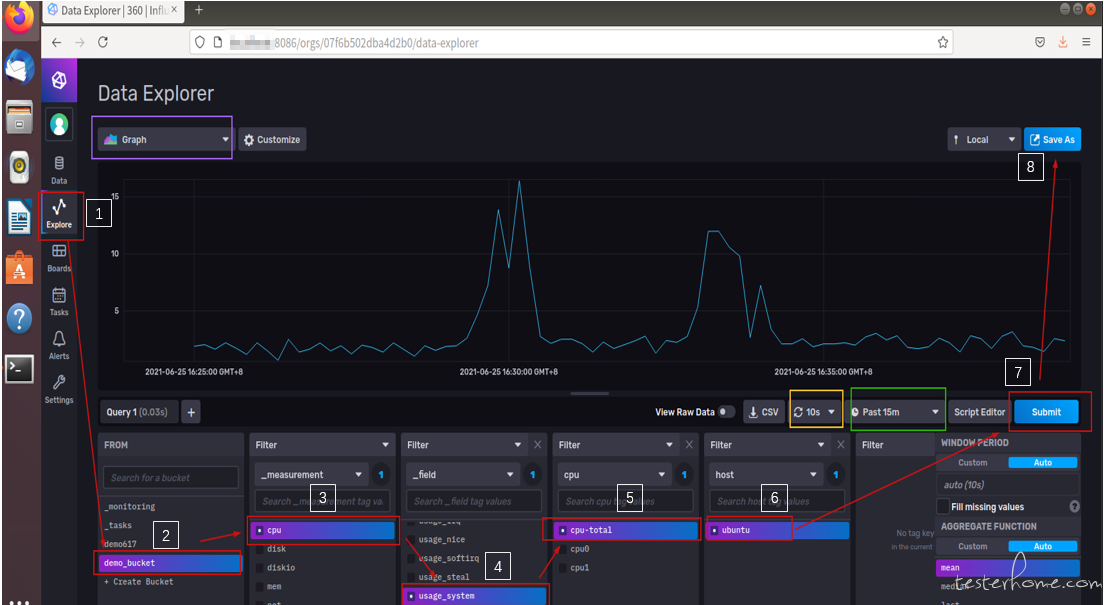The image size is (1104, 605).
Task: Open the _measurement tag key dropdown
Action: pos(311,475)
